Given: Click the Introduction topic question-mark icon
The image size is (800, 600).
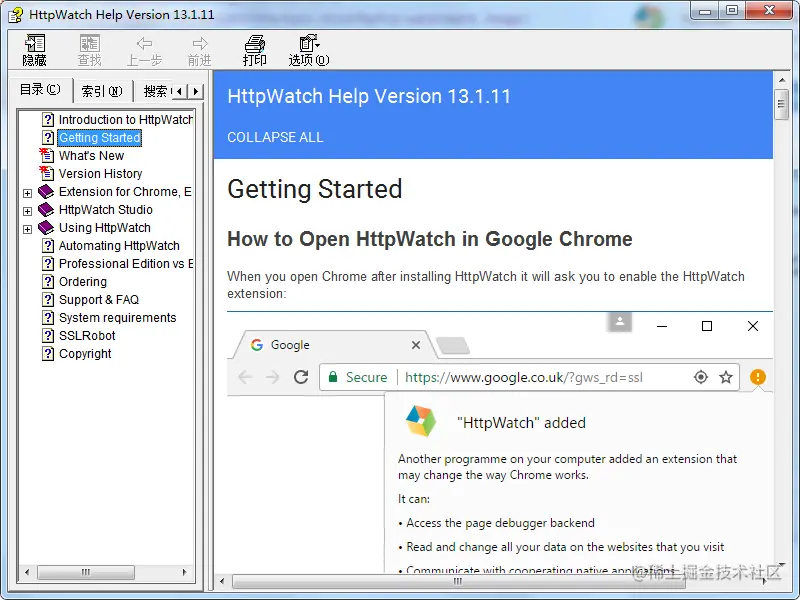Looking at the screenshot, I should (48, 119).
